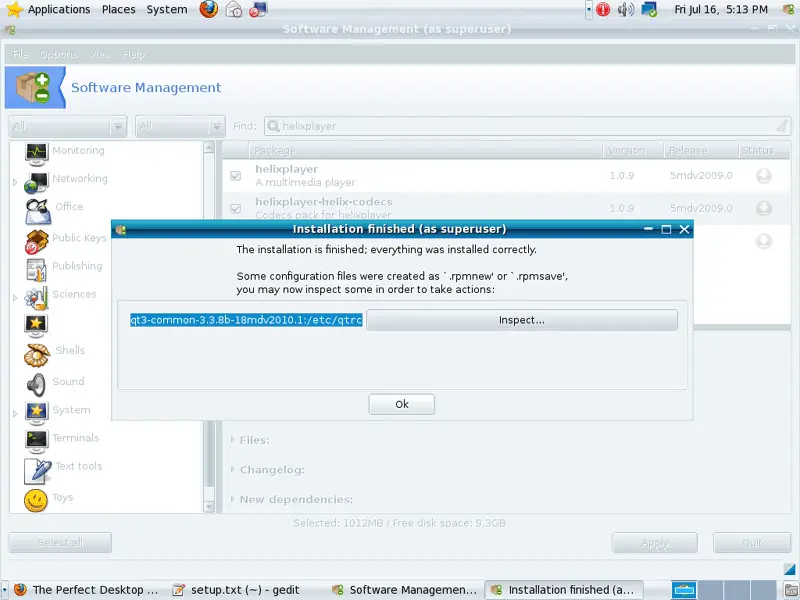Image resolution: width=800 pixels, height=600 pixels.
Task: Expand the System category tree node
Action: tap(15, 413)
